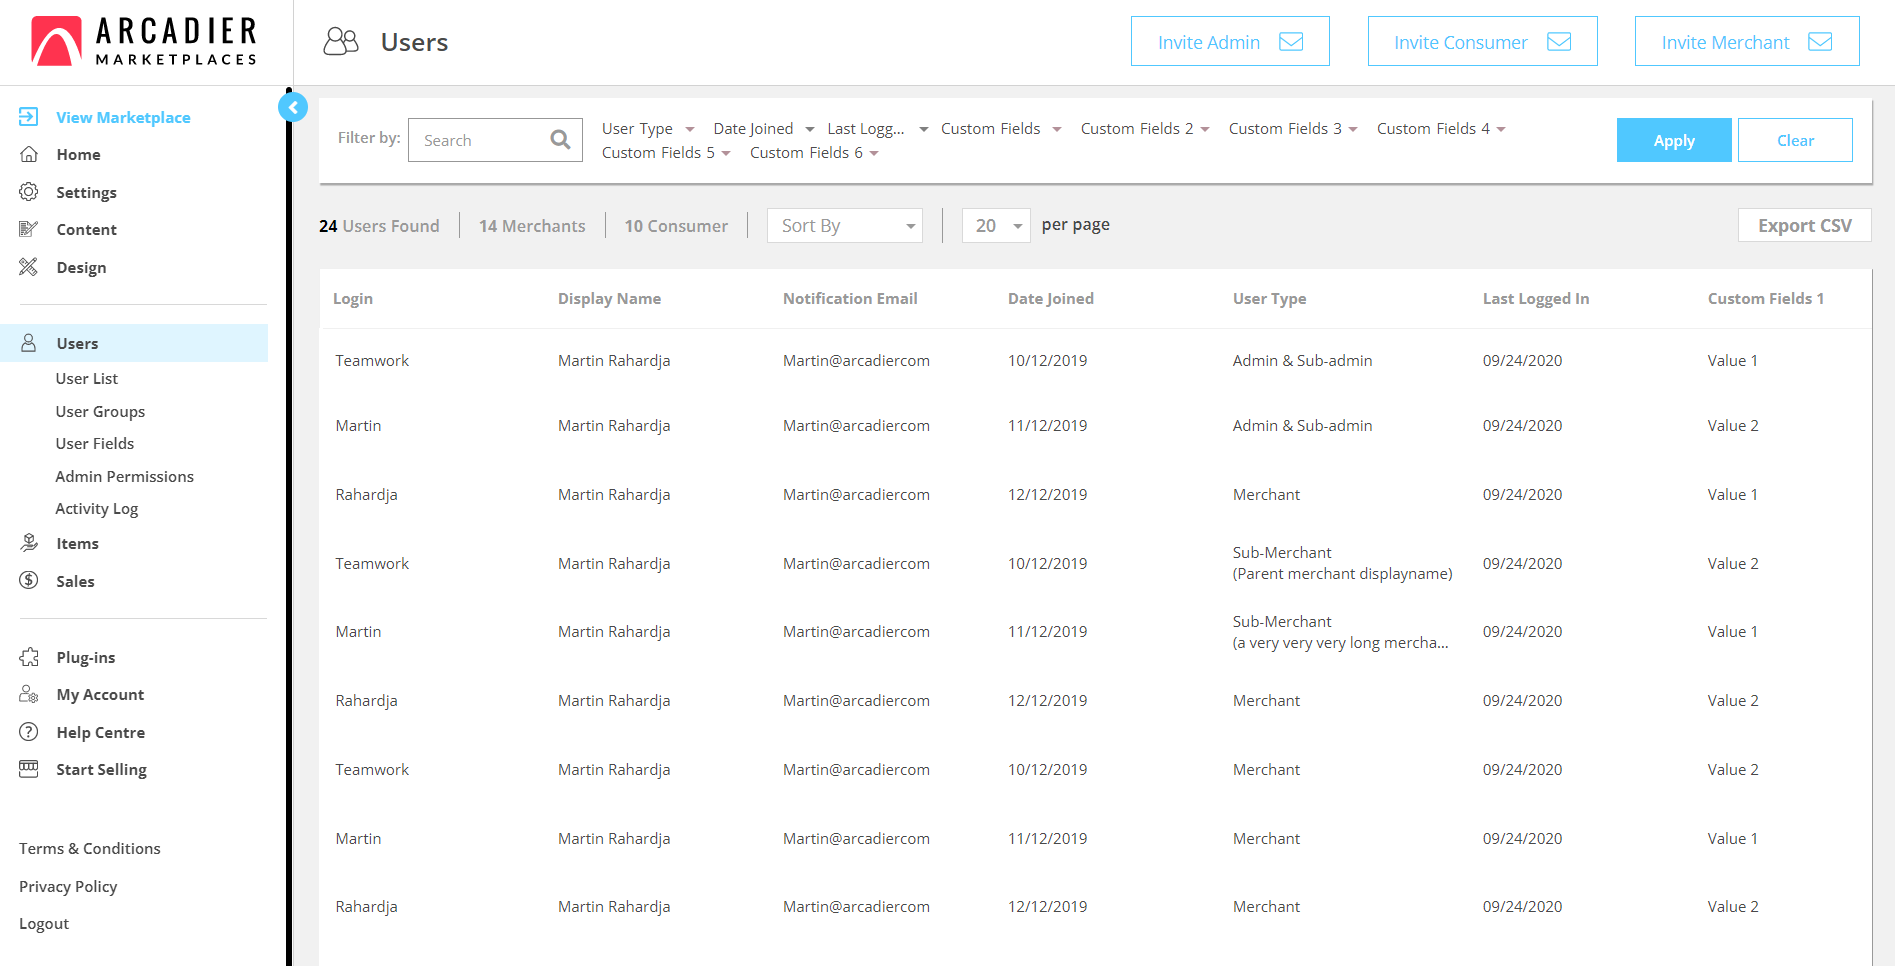This screenshot has width=1895, height=966.
Task: Click the Help Centre question mark icon
Action: pyautogui.click(x=29, y=732)
